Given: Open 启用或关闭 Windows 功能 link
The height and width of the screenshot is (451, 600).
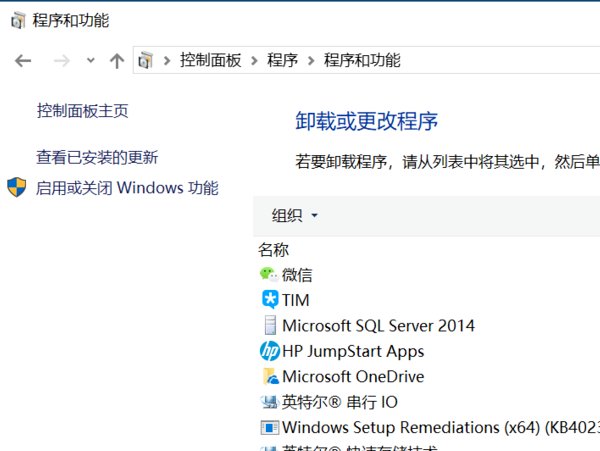Looking at the screenshot, I should (127, 188).
